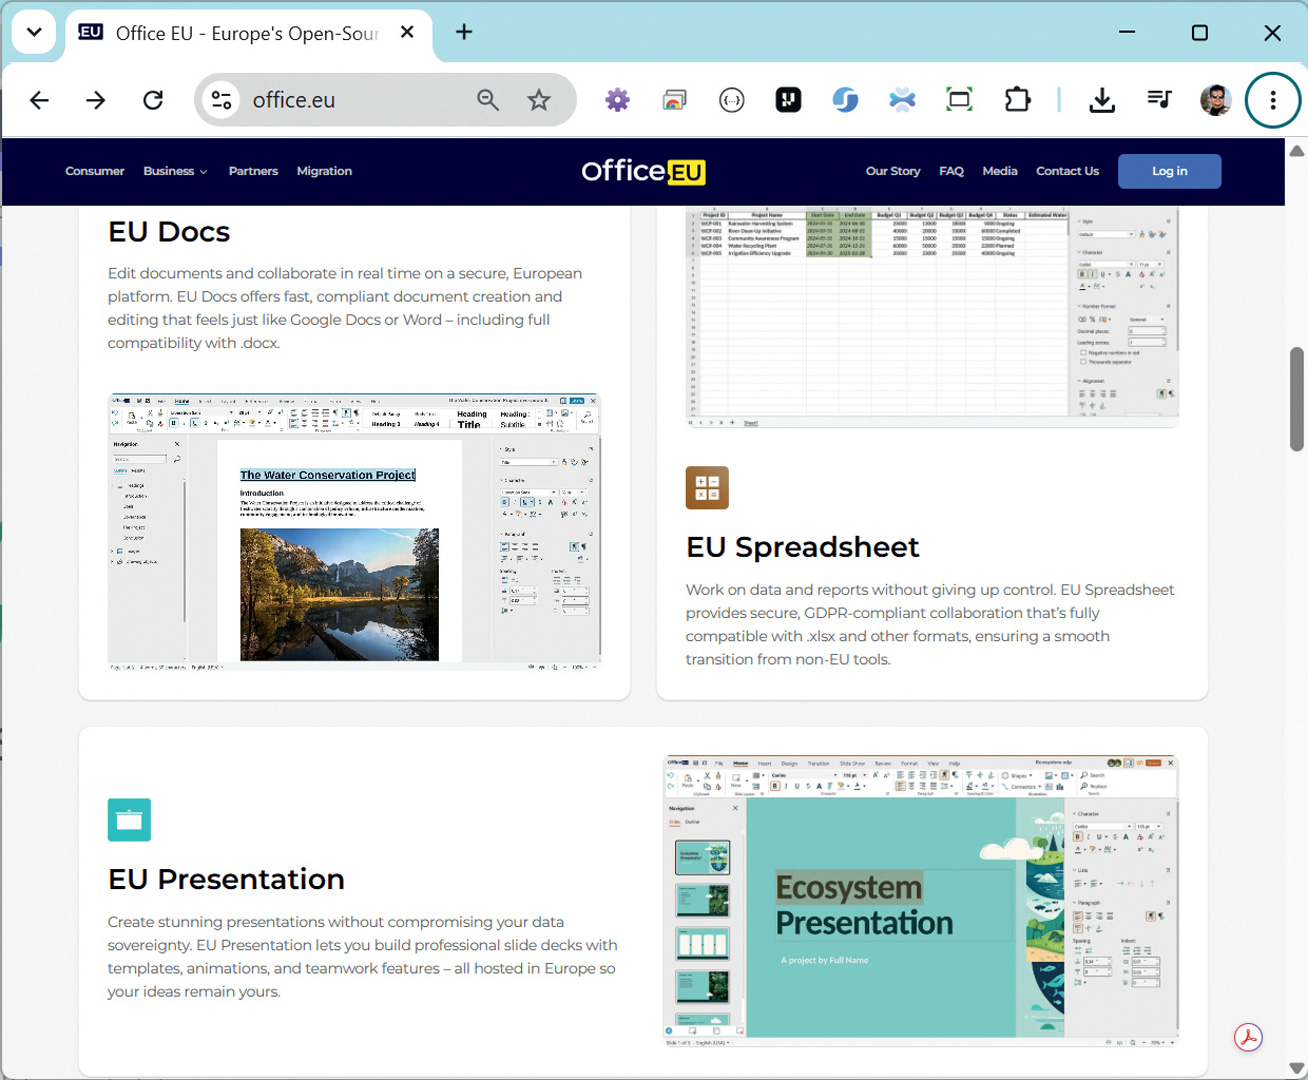
Task: Go back to the previous page
Action: click(39, 100)
